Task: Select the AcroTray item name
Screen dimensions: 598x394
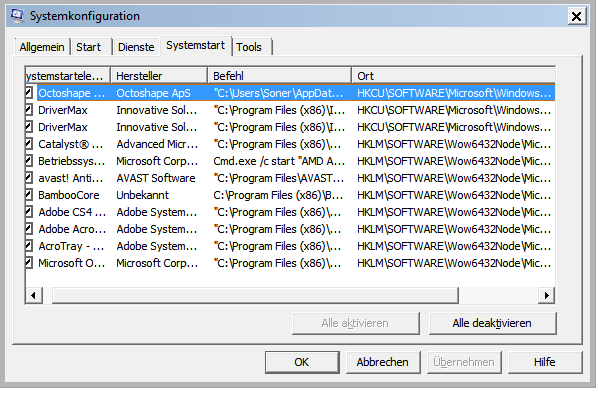Action: (71, 246)
